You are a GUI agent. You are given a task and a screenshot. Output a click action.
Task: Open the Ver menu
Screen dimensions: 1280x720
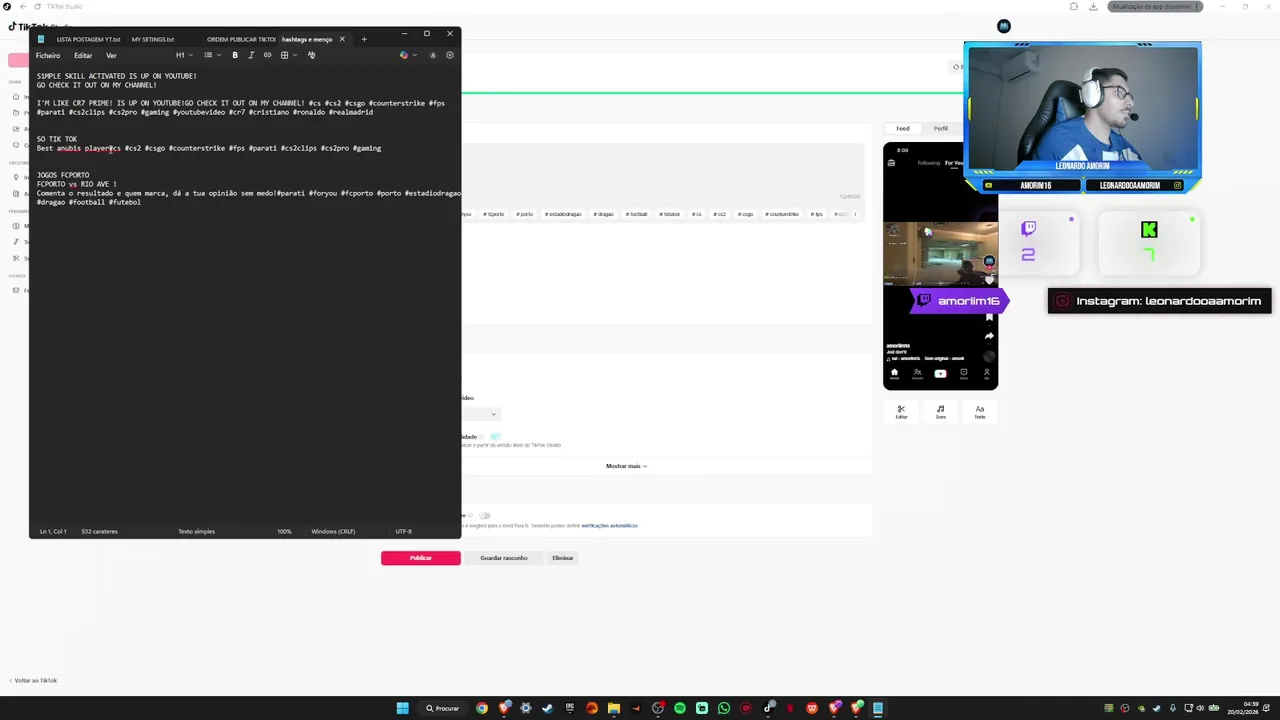111,55
